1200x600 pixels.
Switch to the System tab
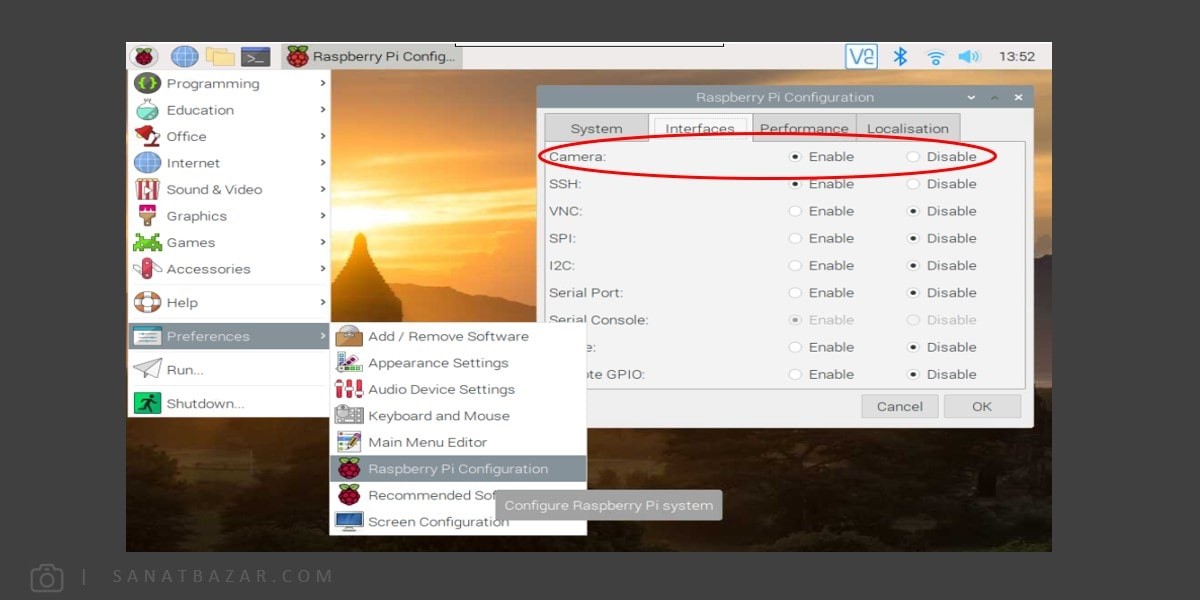pos(596,128)
